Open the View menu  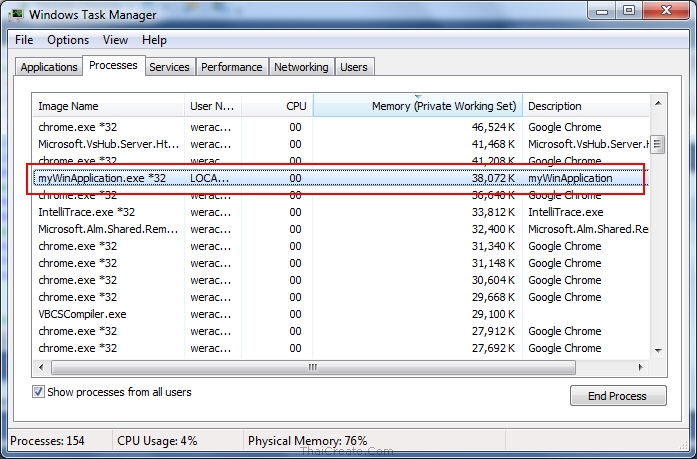pyautogui.click(x=116, y=40)
